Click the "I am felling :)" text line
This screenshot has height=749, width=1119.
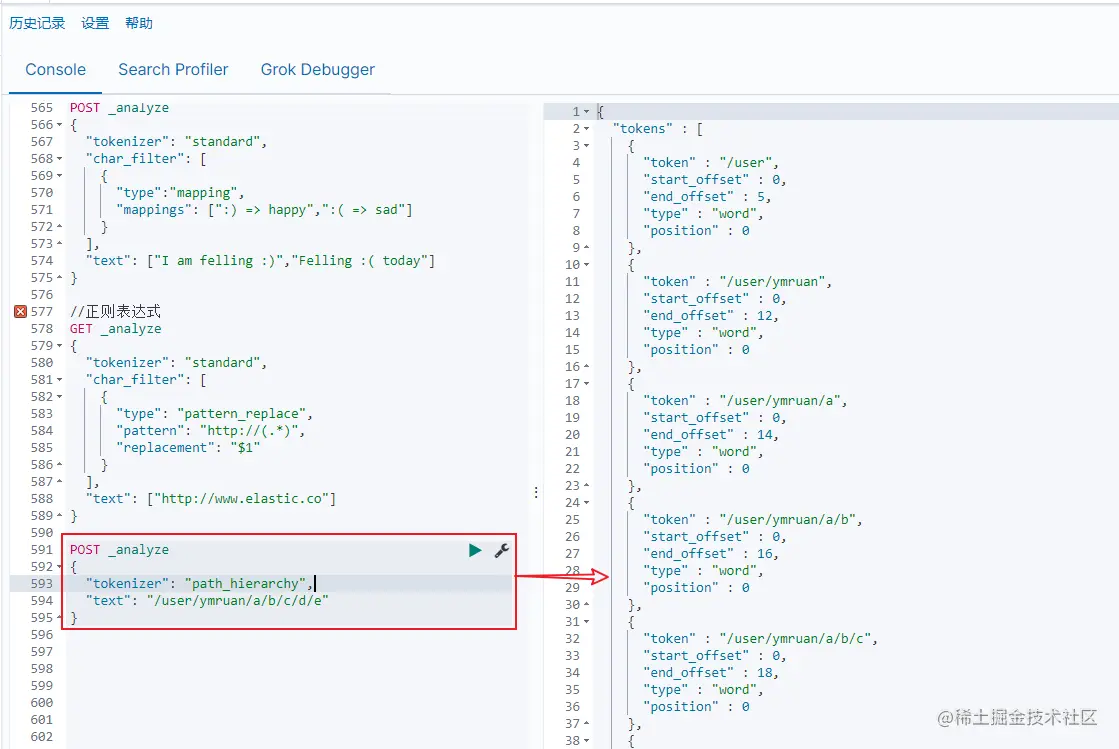260,261
